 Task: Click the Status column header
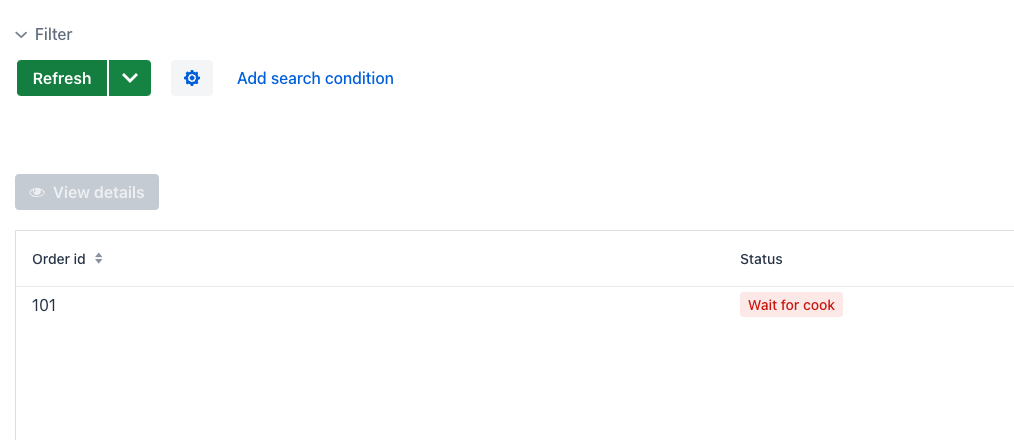761,259
